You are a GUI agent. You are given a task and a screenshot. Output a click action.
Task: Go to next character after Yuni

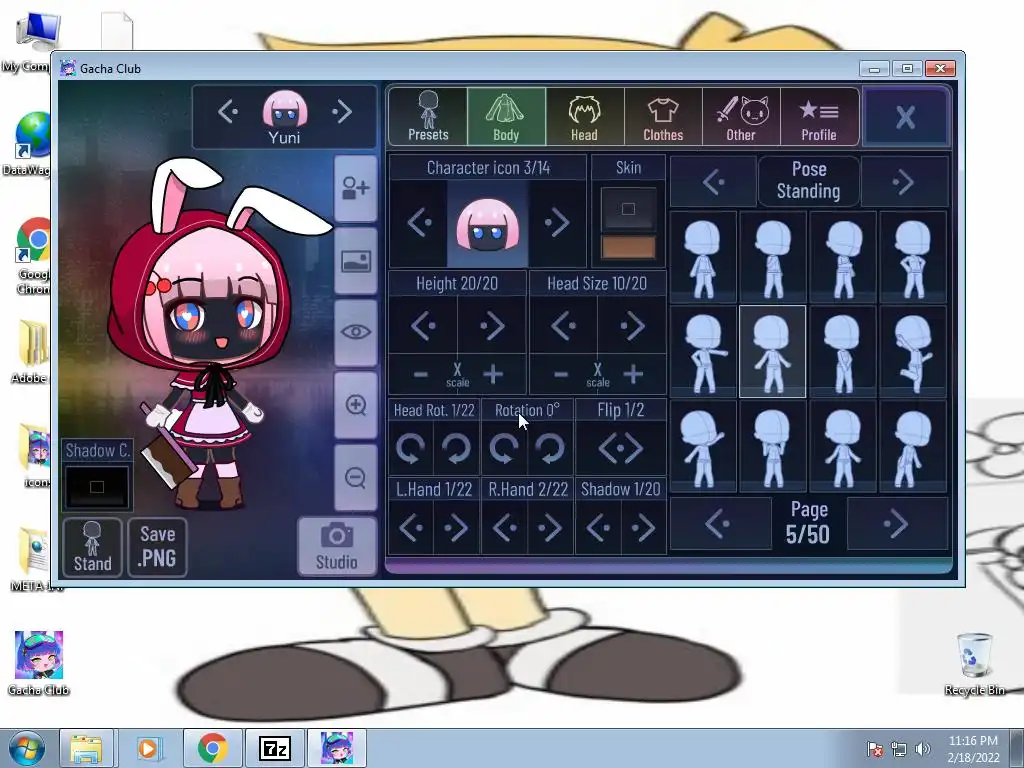(x=342, y=112)
